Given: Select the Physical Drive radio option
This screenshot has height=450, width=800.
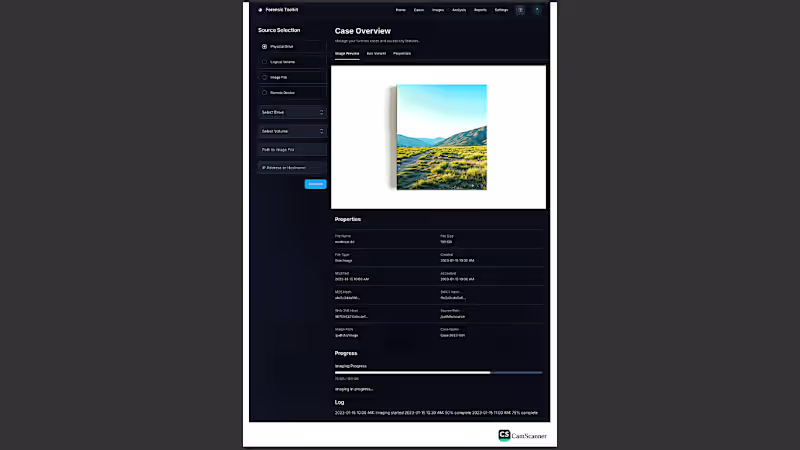Looking at the screenshot, I should (264, 46).
